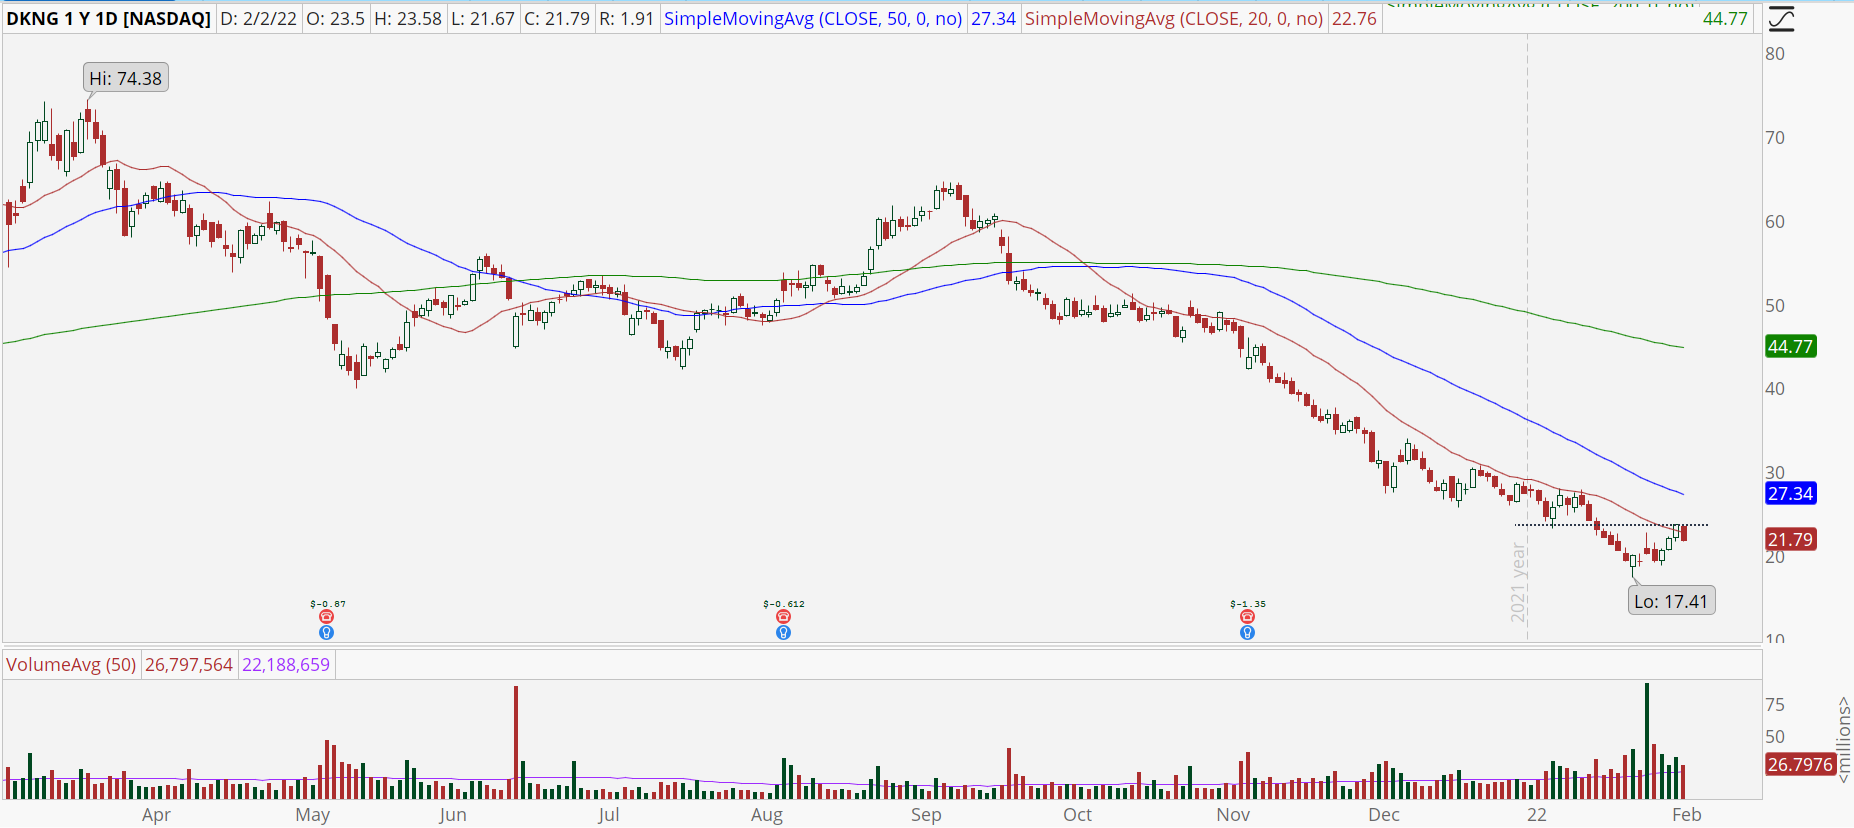Open the earnings phone icon under $-0.612
Viewport: 1854px width, 828px height.
tap(783, 617)
